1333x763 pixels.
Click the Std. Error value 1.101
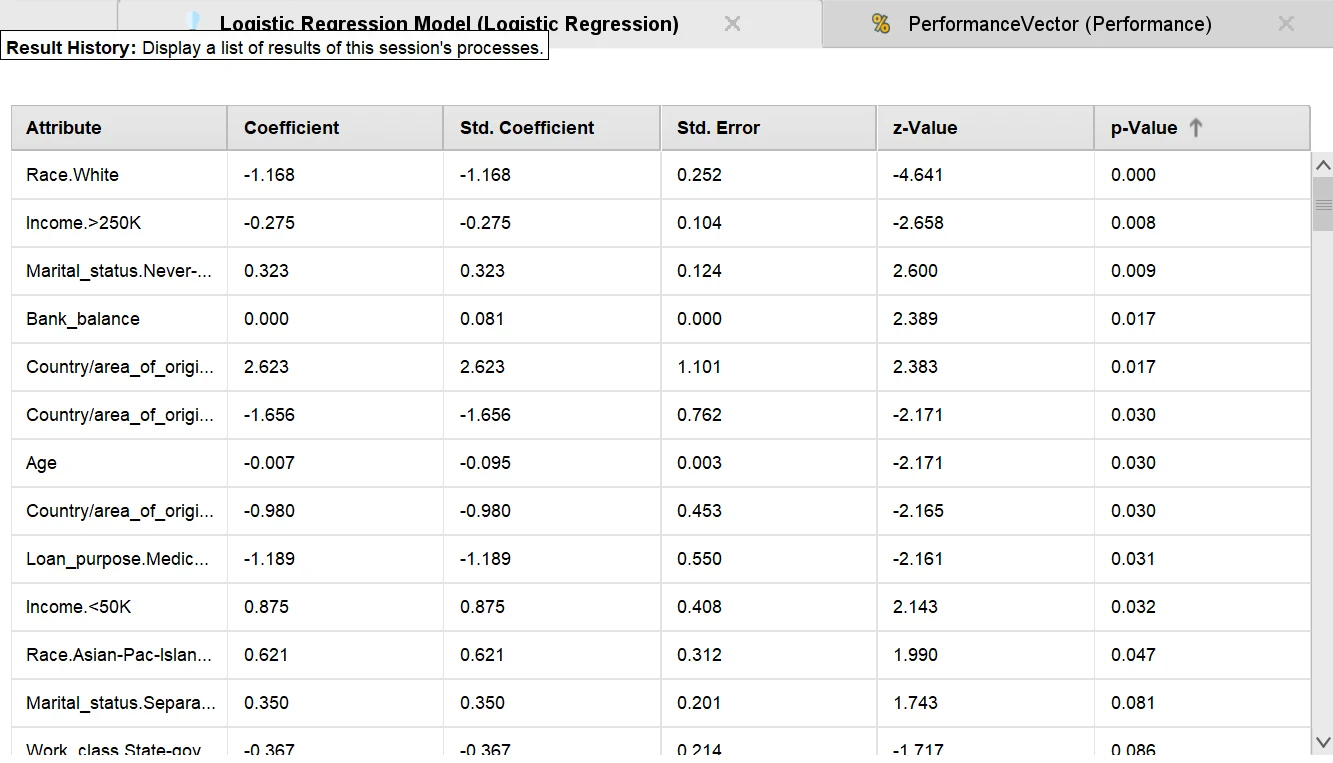(769, 367)
